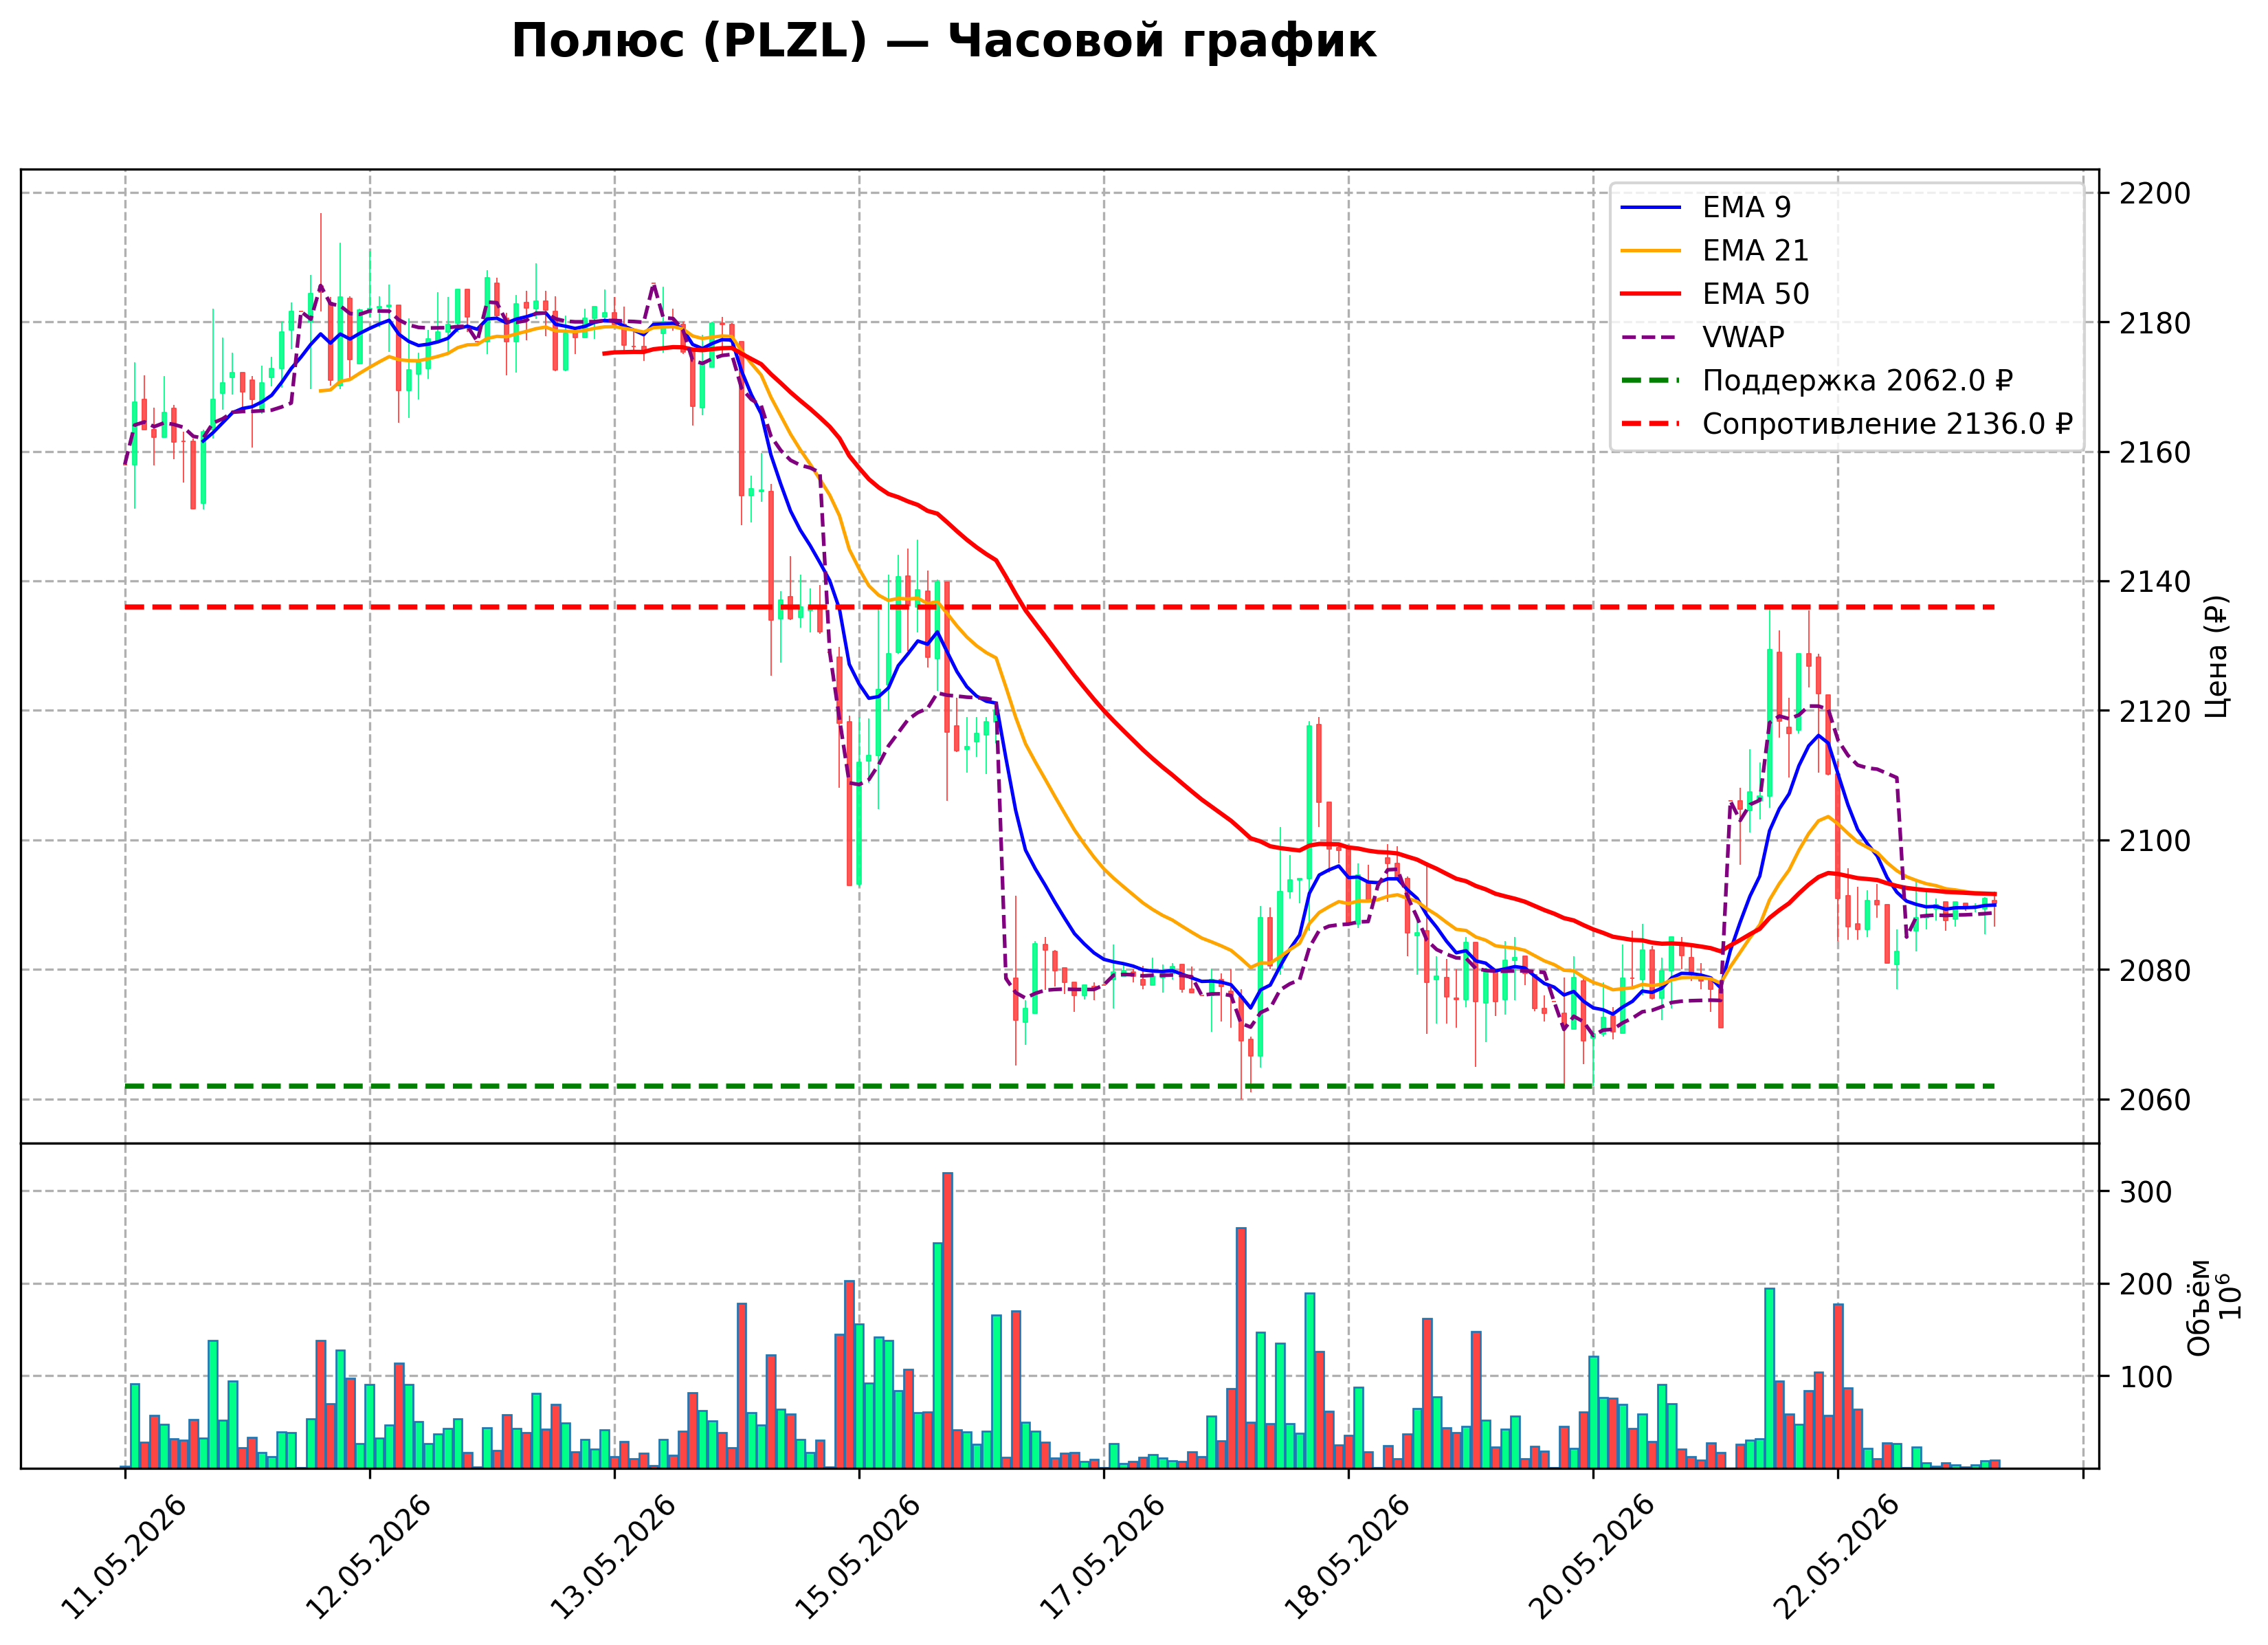This screenshot has height=1645, width=2268.
Task: Click the red dashed Сопротивление legend sample
Action: tap(1651, 424)
